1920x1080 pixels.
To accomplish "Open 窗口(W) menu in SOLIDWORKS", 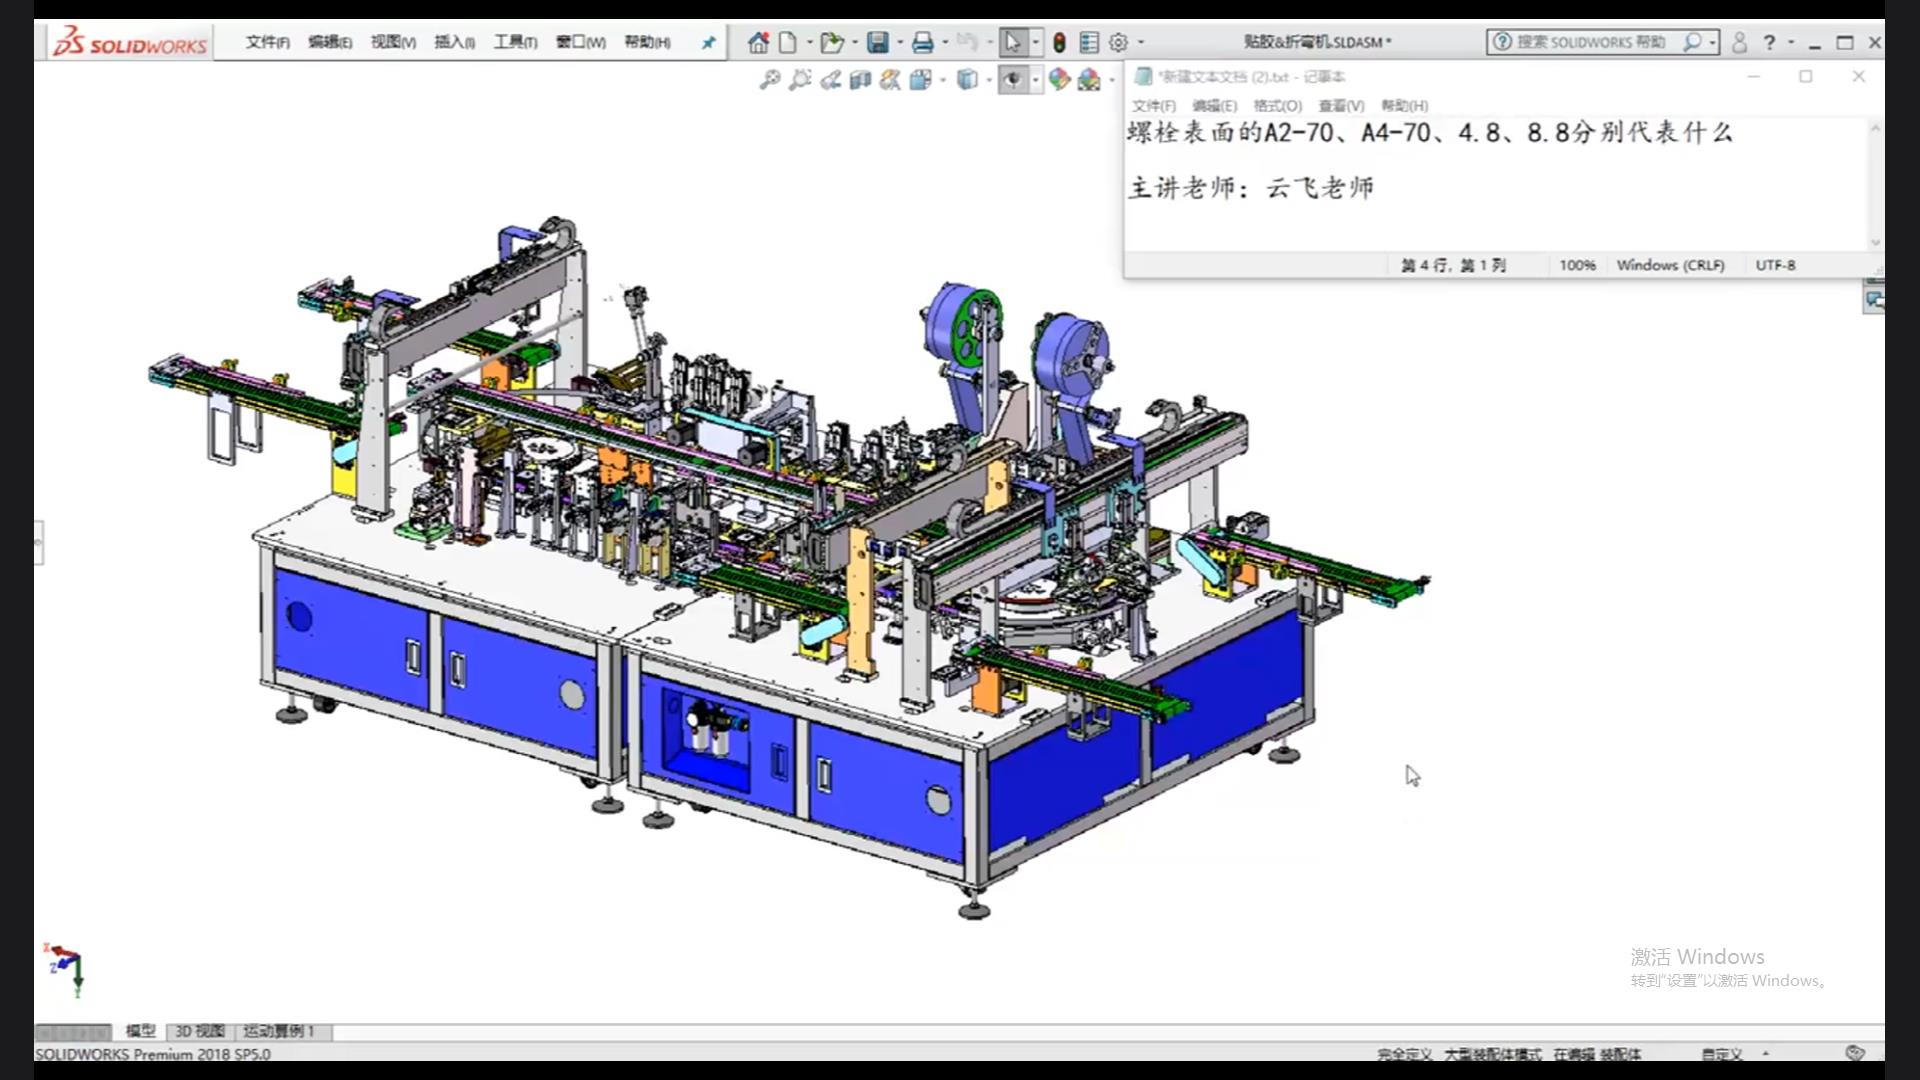I will [x=581, y=42].
